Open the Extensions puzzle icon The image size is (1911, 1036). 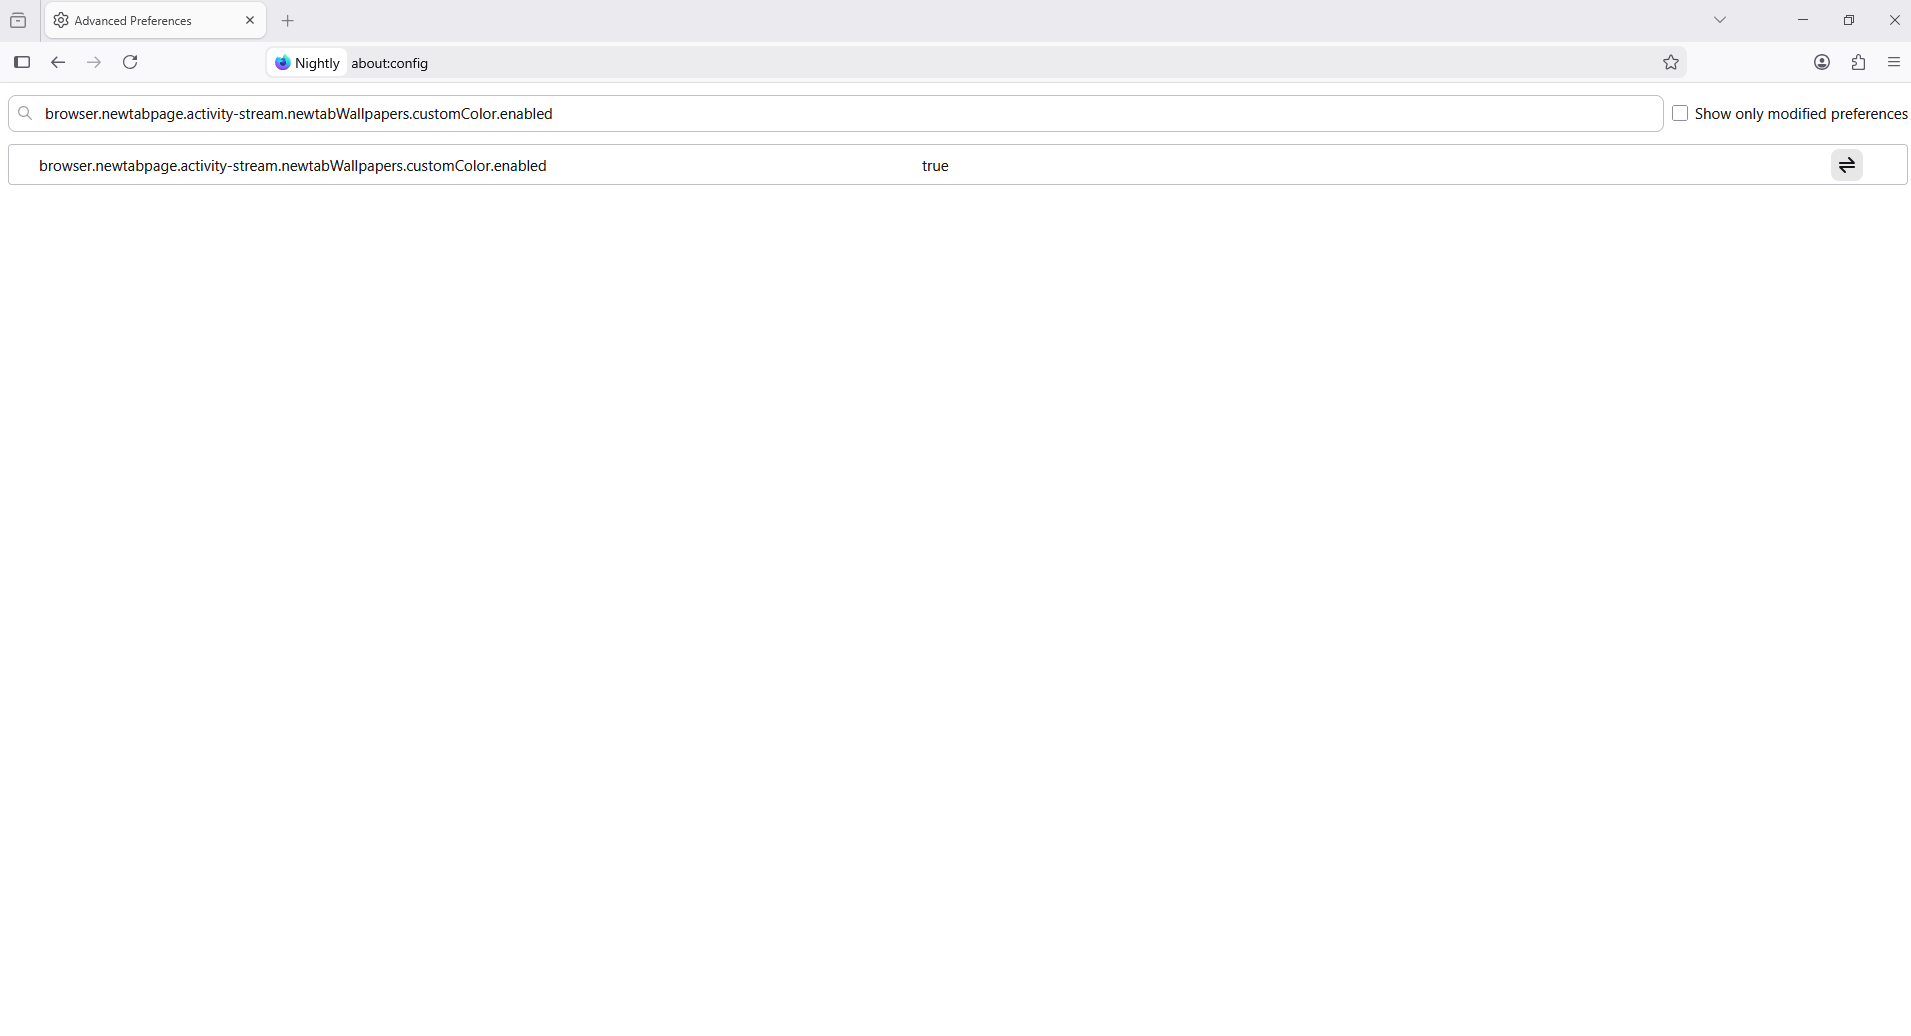click(x=1858, y=62)
